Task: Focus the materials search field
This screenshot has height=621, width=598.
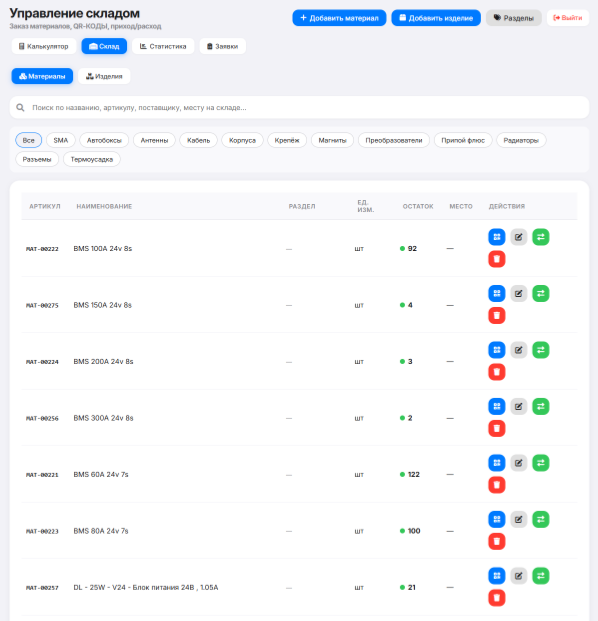Action: coord(299,107)
